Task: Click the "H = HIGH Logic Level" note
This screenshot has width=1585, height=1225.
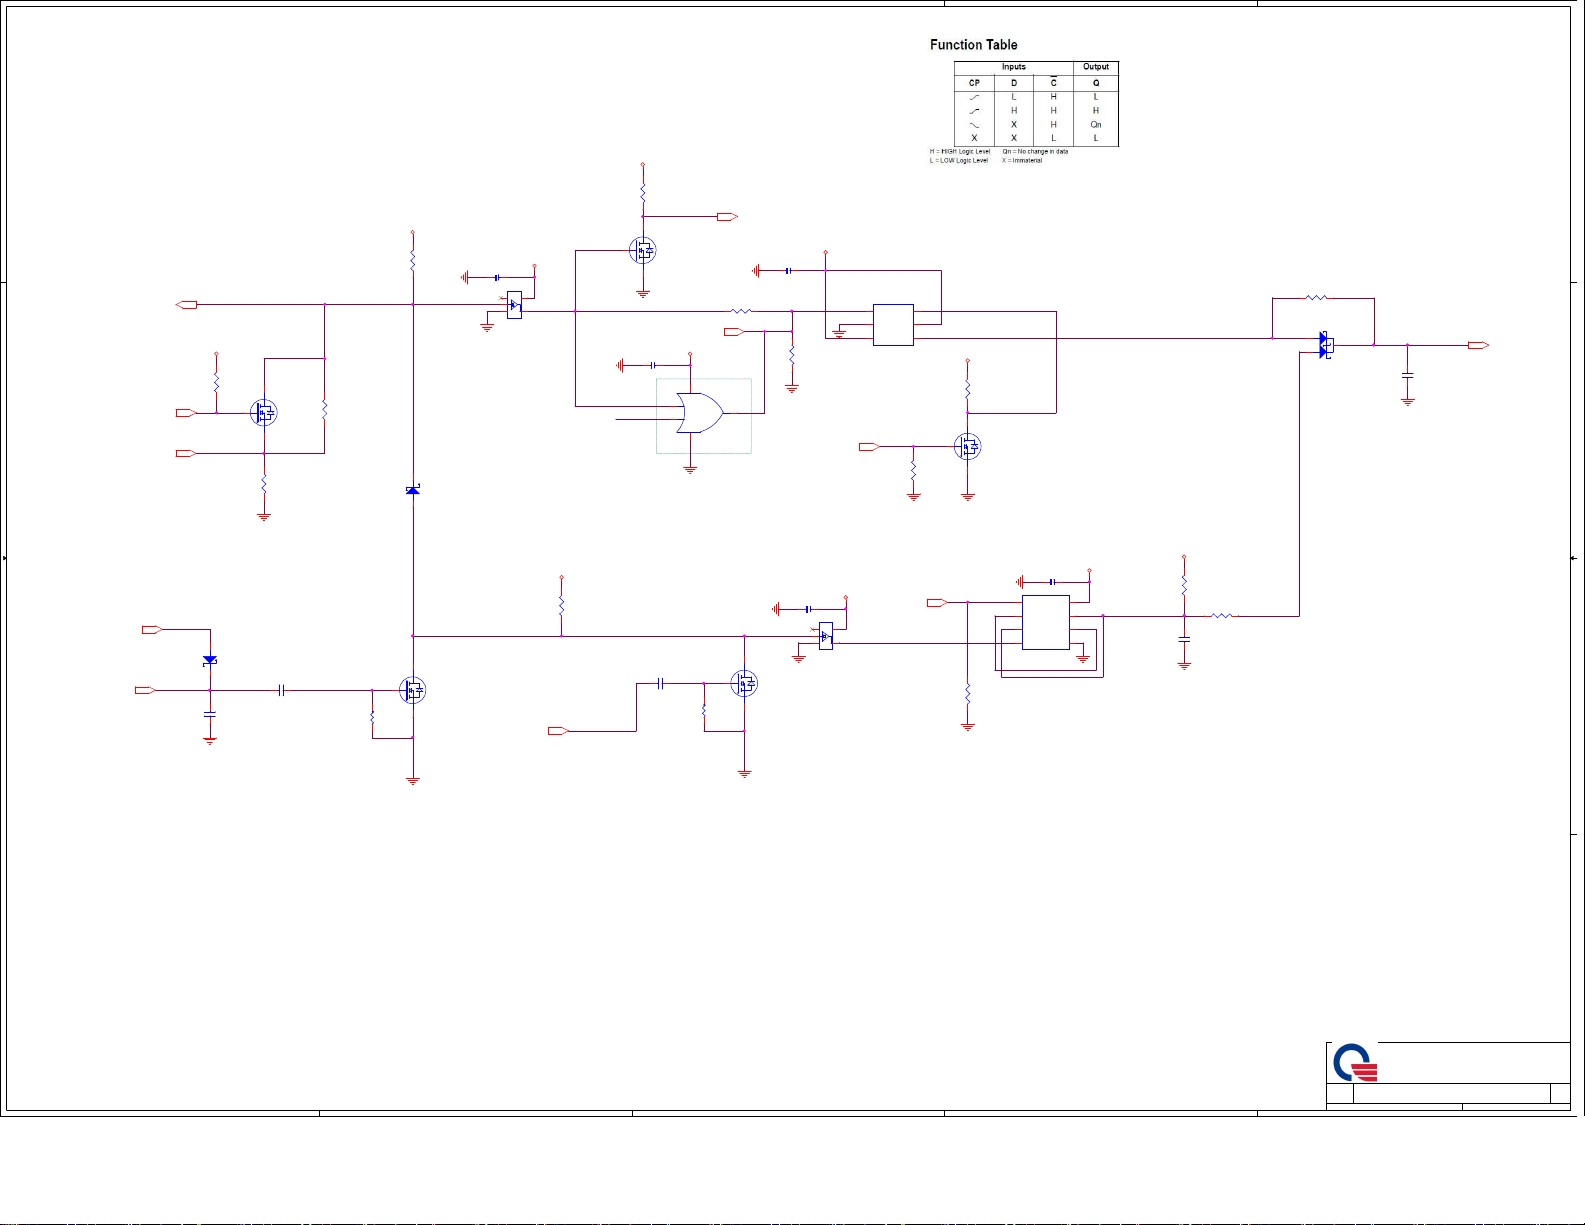Action: tap(960, 152)
